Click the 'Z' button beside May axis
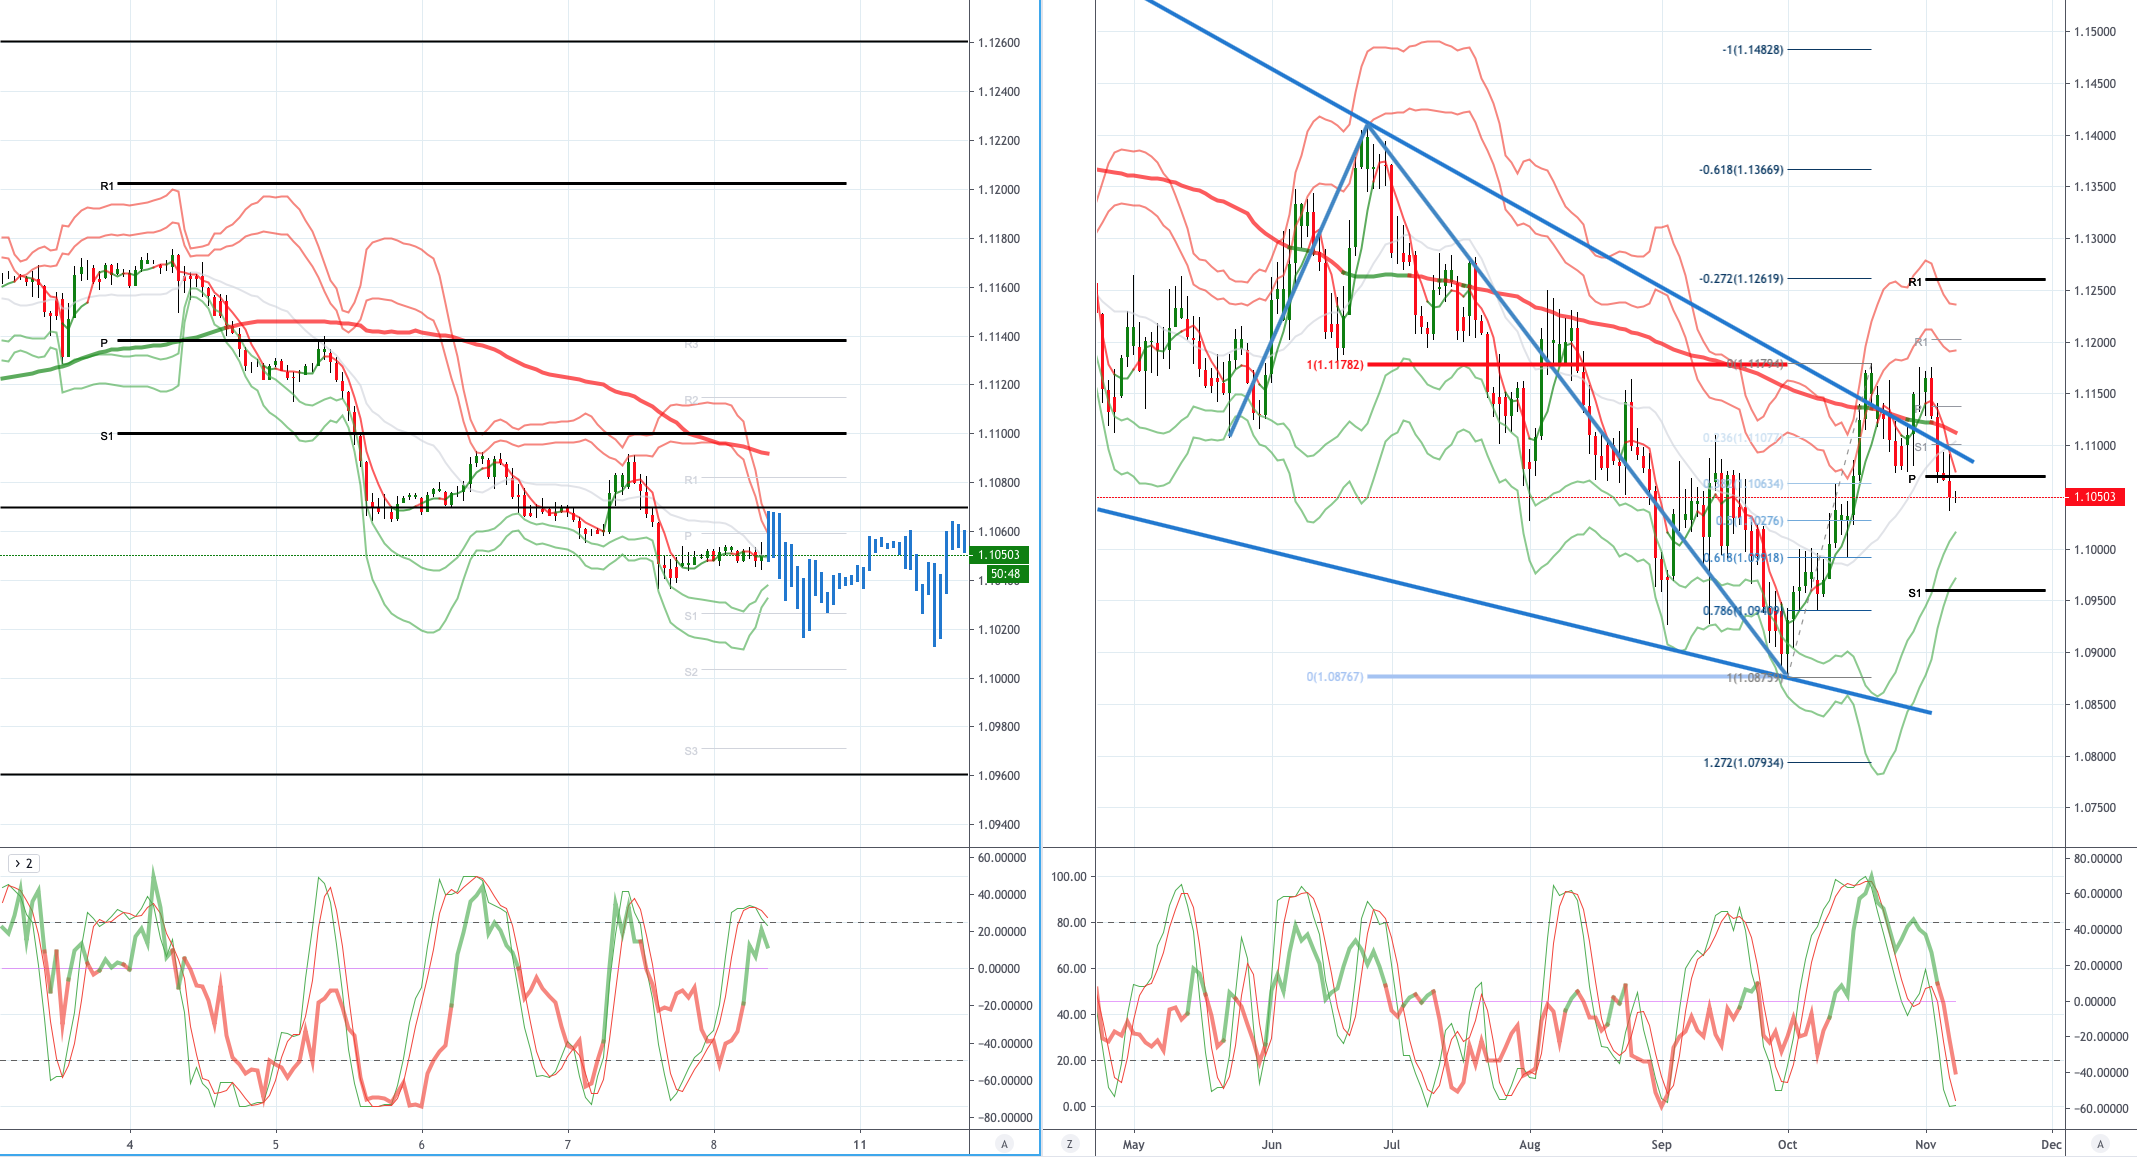 [x=1069, y=1144]
